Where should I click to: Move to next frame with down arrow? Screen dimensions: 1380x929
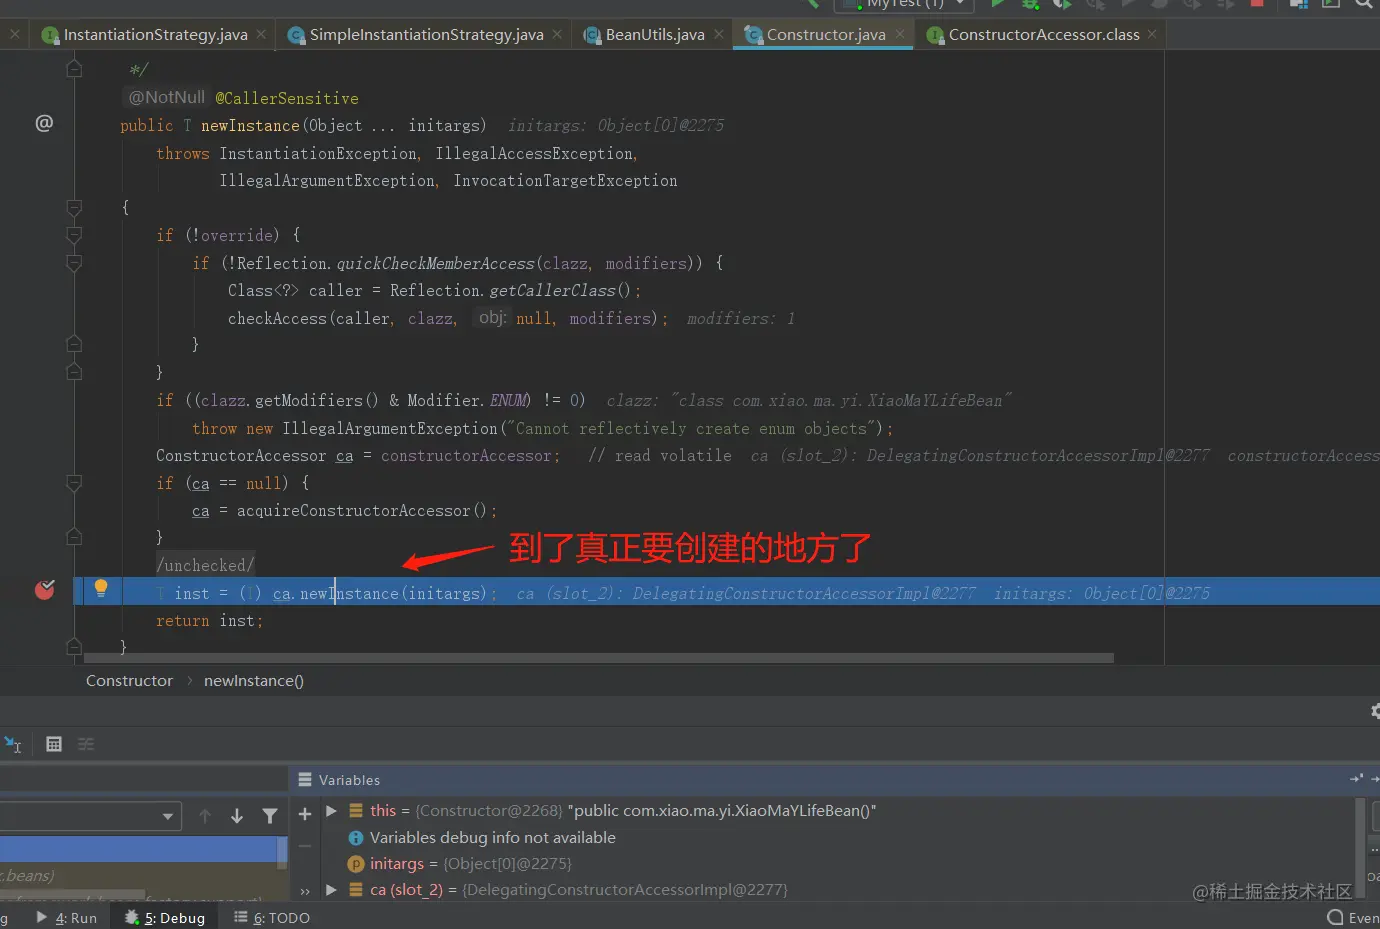(x=237, y=816)
